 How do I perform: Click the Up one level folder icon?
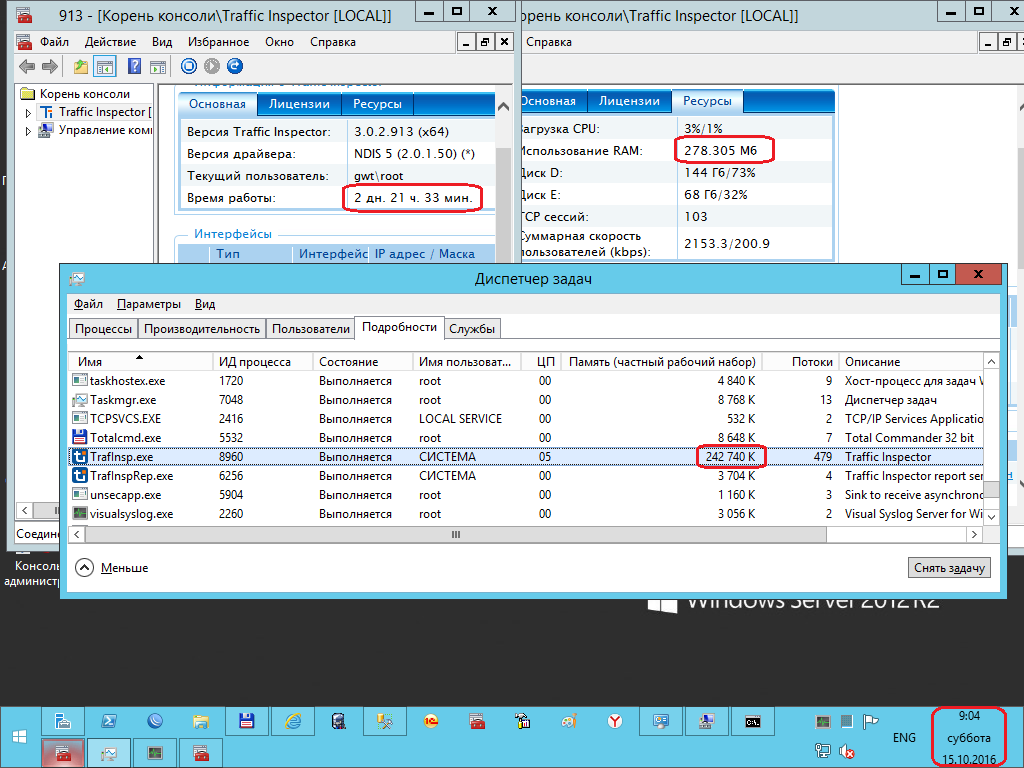pyautogui.click(x=80, y=66)
